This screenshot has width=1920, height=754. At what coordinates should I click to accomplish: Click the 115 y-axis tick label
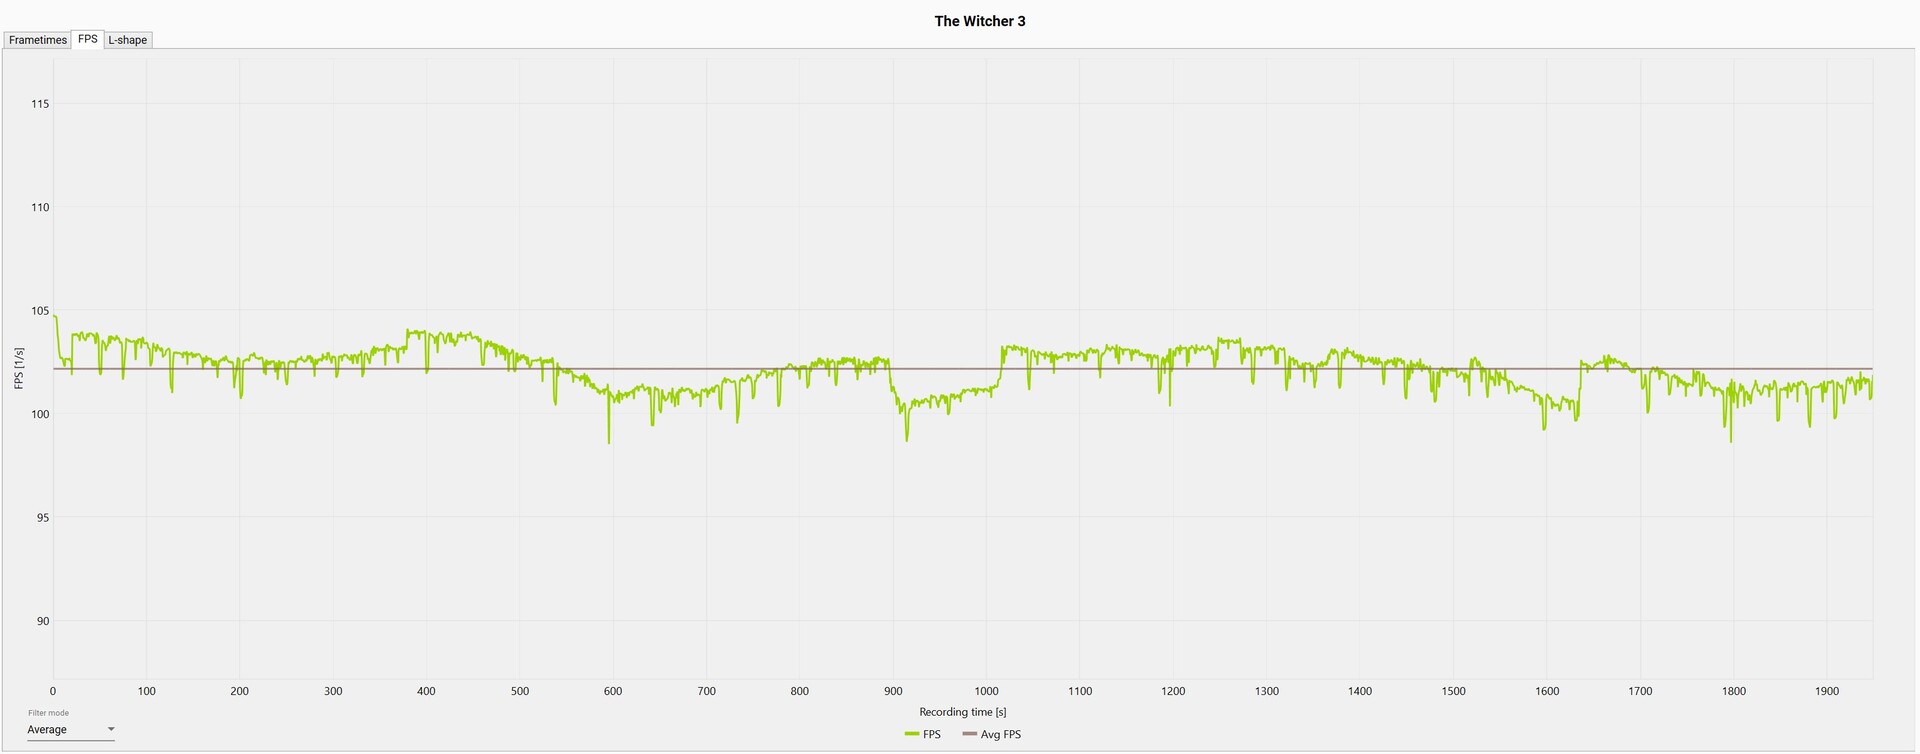pyautogui.click(x=40, y=104)
